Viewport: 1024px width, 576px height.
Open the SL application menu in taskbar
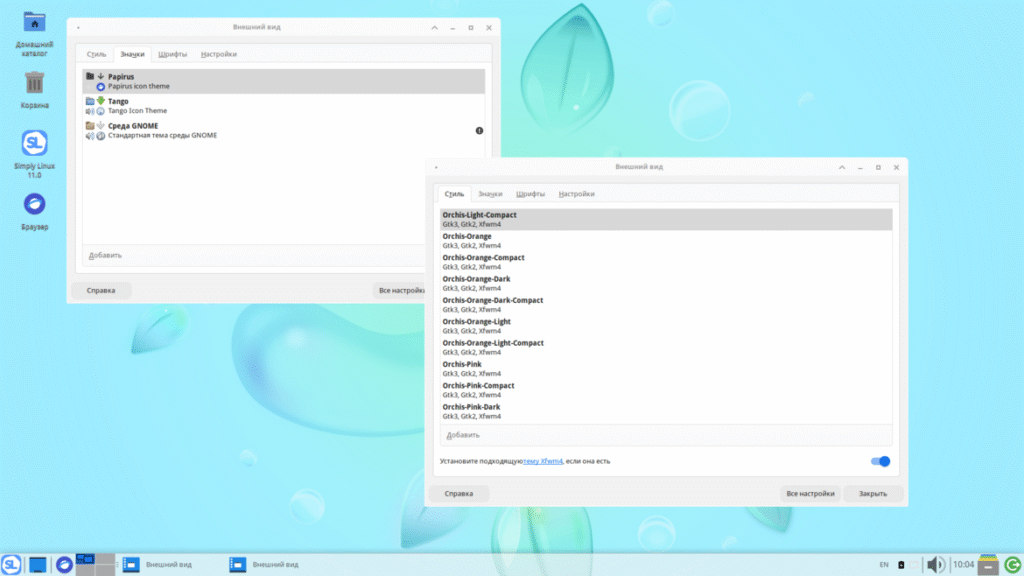(x=12, y=562)
